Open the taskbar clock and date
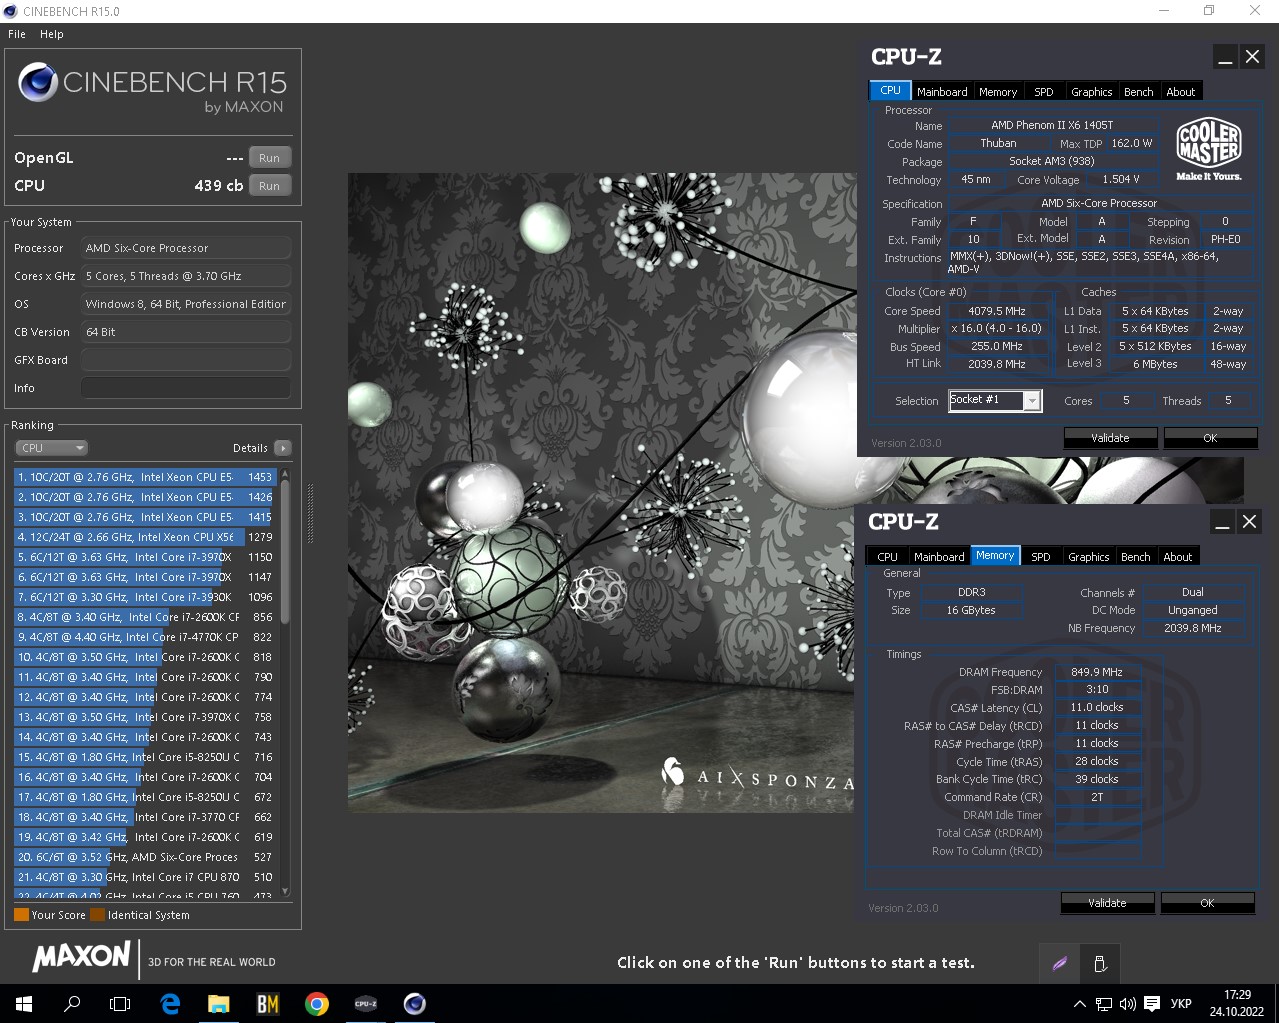 (1237, 1003)
